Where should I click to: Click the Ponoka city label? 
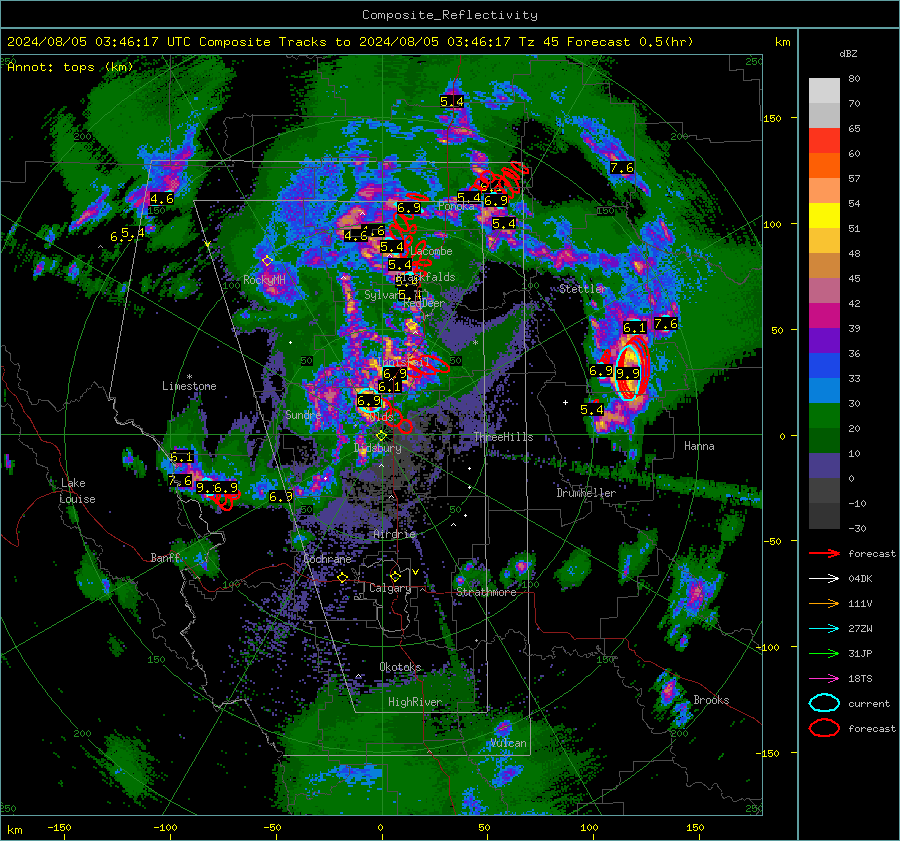(456, 206)
